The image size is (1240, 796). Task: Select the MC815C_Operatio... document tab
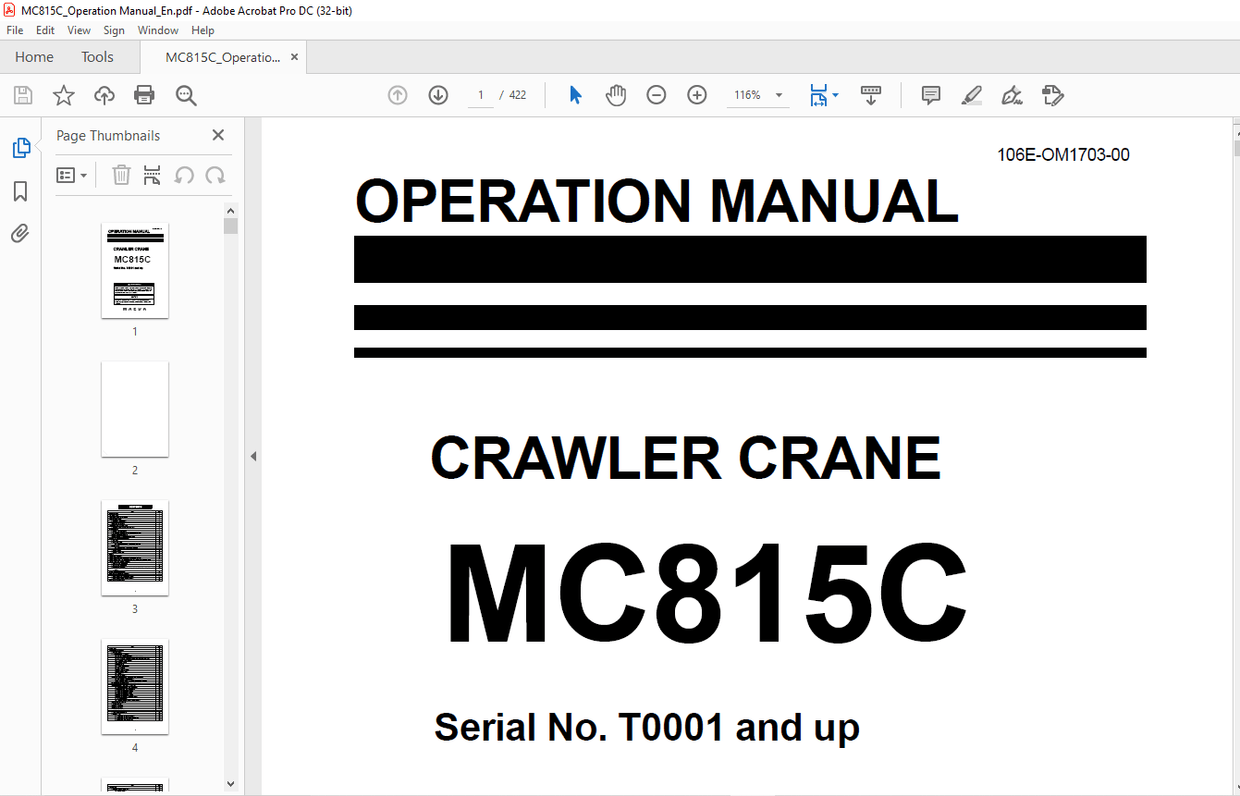click(x=222, y=57)
